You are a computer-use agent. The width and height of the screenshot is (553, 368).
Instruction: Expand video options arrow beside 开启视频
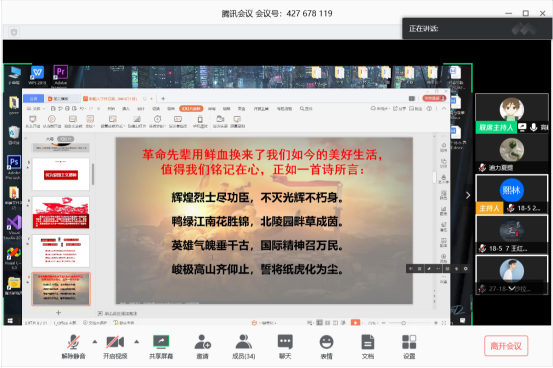(136, 342)
